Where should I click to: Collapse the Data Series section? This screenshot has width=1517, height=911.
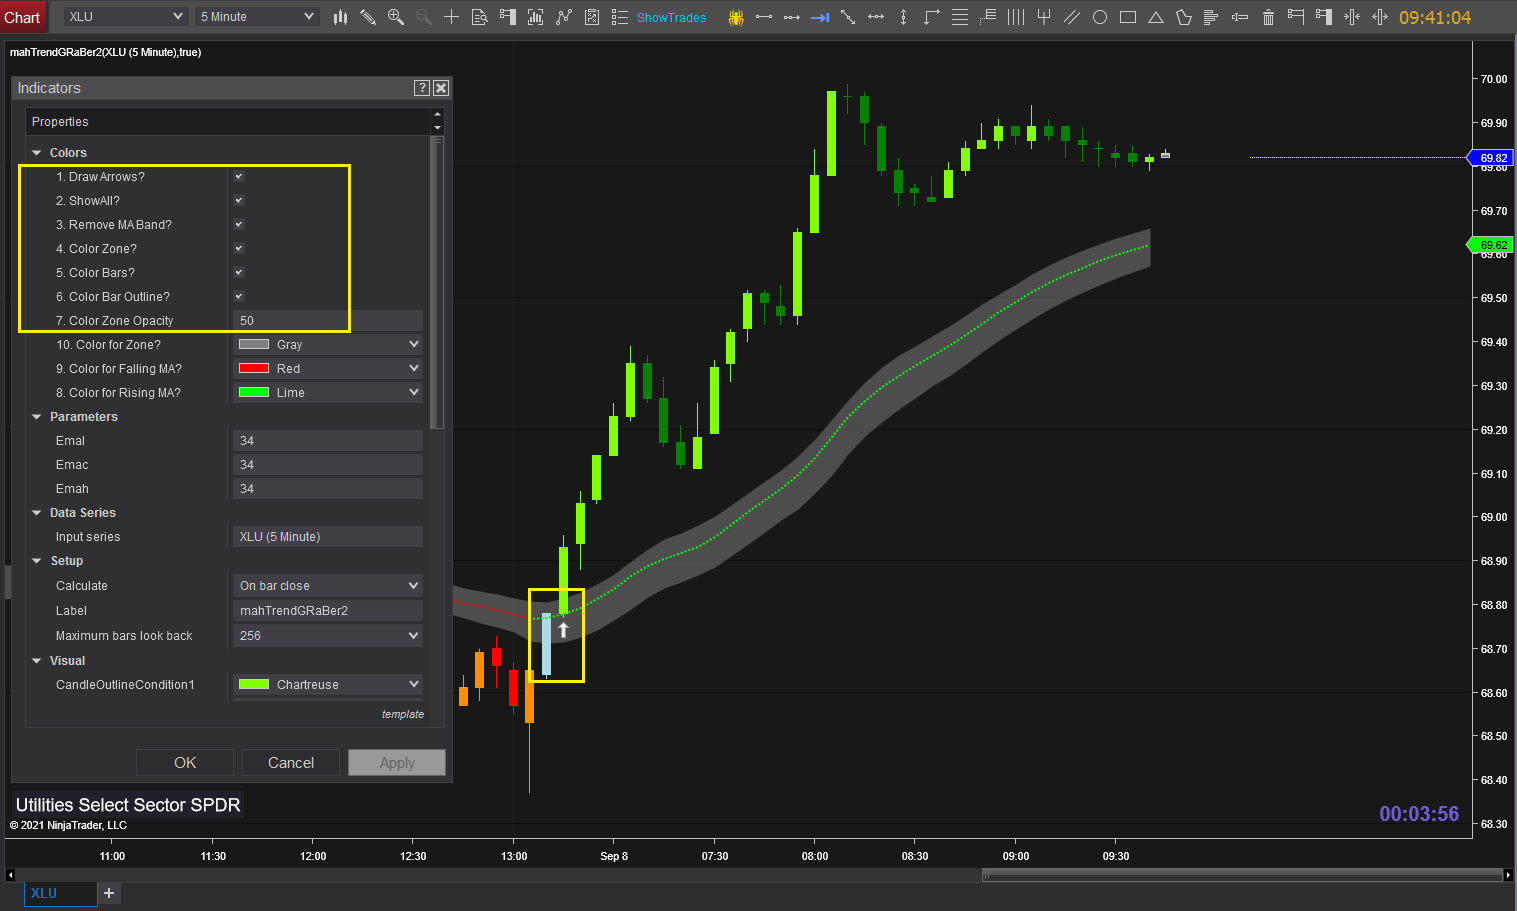37,513
